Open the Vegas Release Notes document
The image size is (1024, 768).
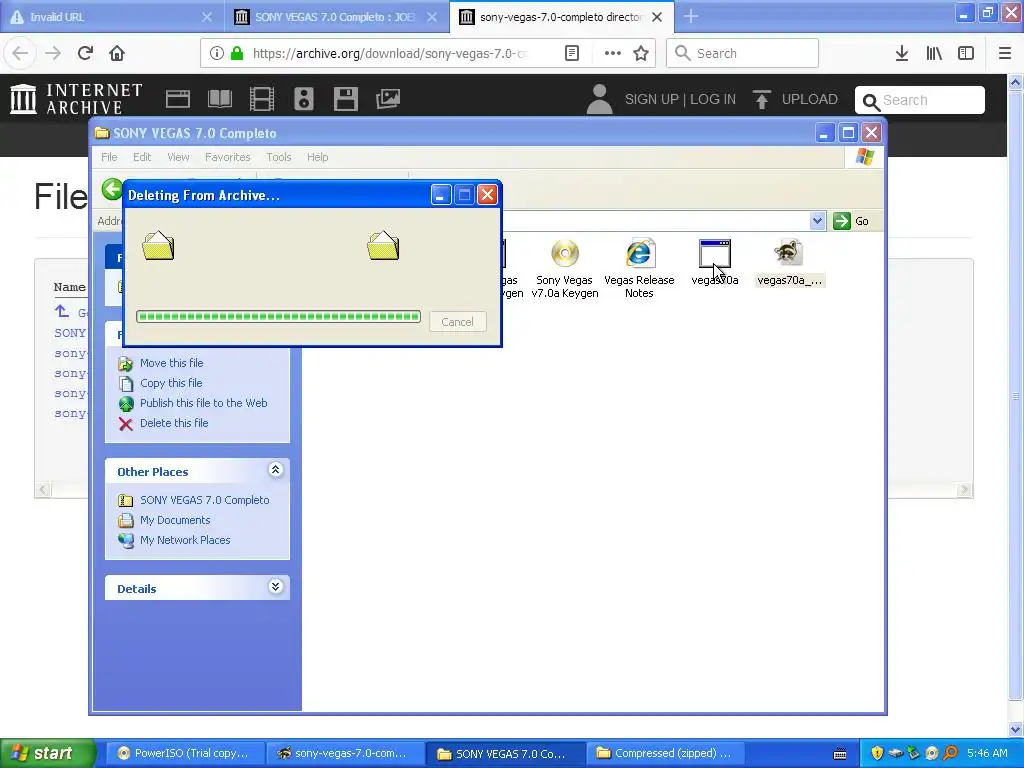click(639, 268)
